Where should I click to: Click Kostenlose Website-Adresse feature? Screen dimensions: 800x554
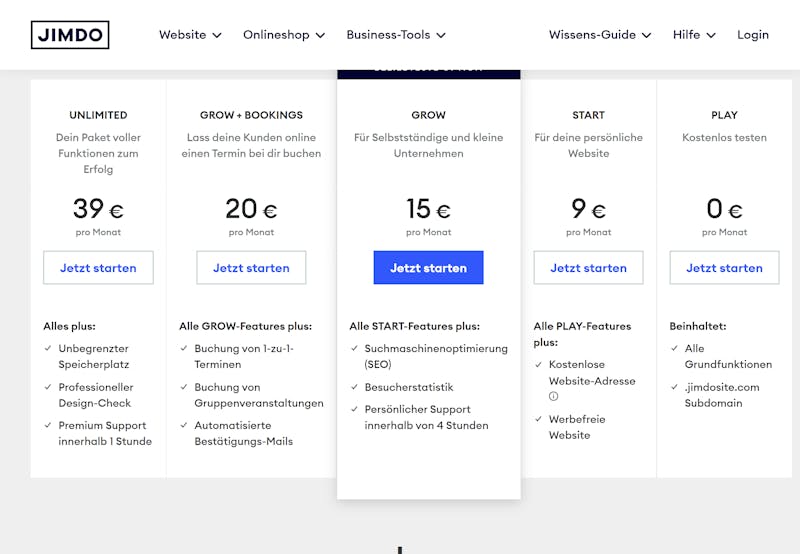click(x=592, y=372)
